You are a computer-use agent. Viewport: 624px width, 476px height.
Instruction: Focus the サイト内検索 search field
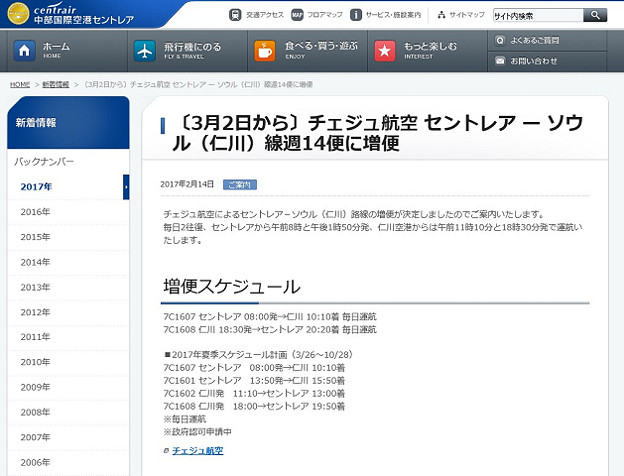pos(538,16)
